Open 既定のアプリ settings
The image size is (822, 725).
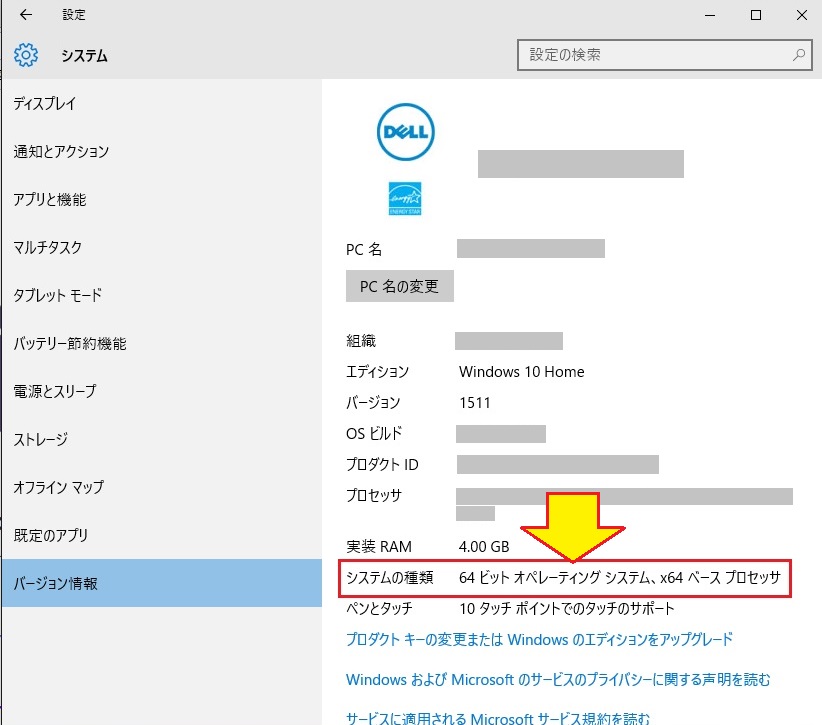pos(51,536)
